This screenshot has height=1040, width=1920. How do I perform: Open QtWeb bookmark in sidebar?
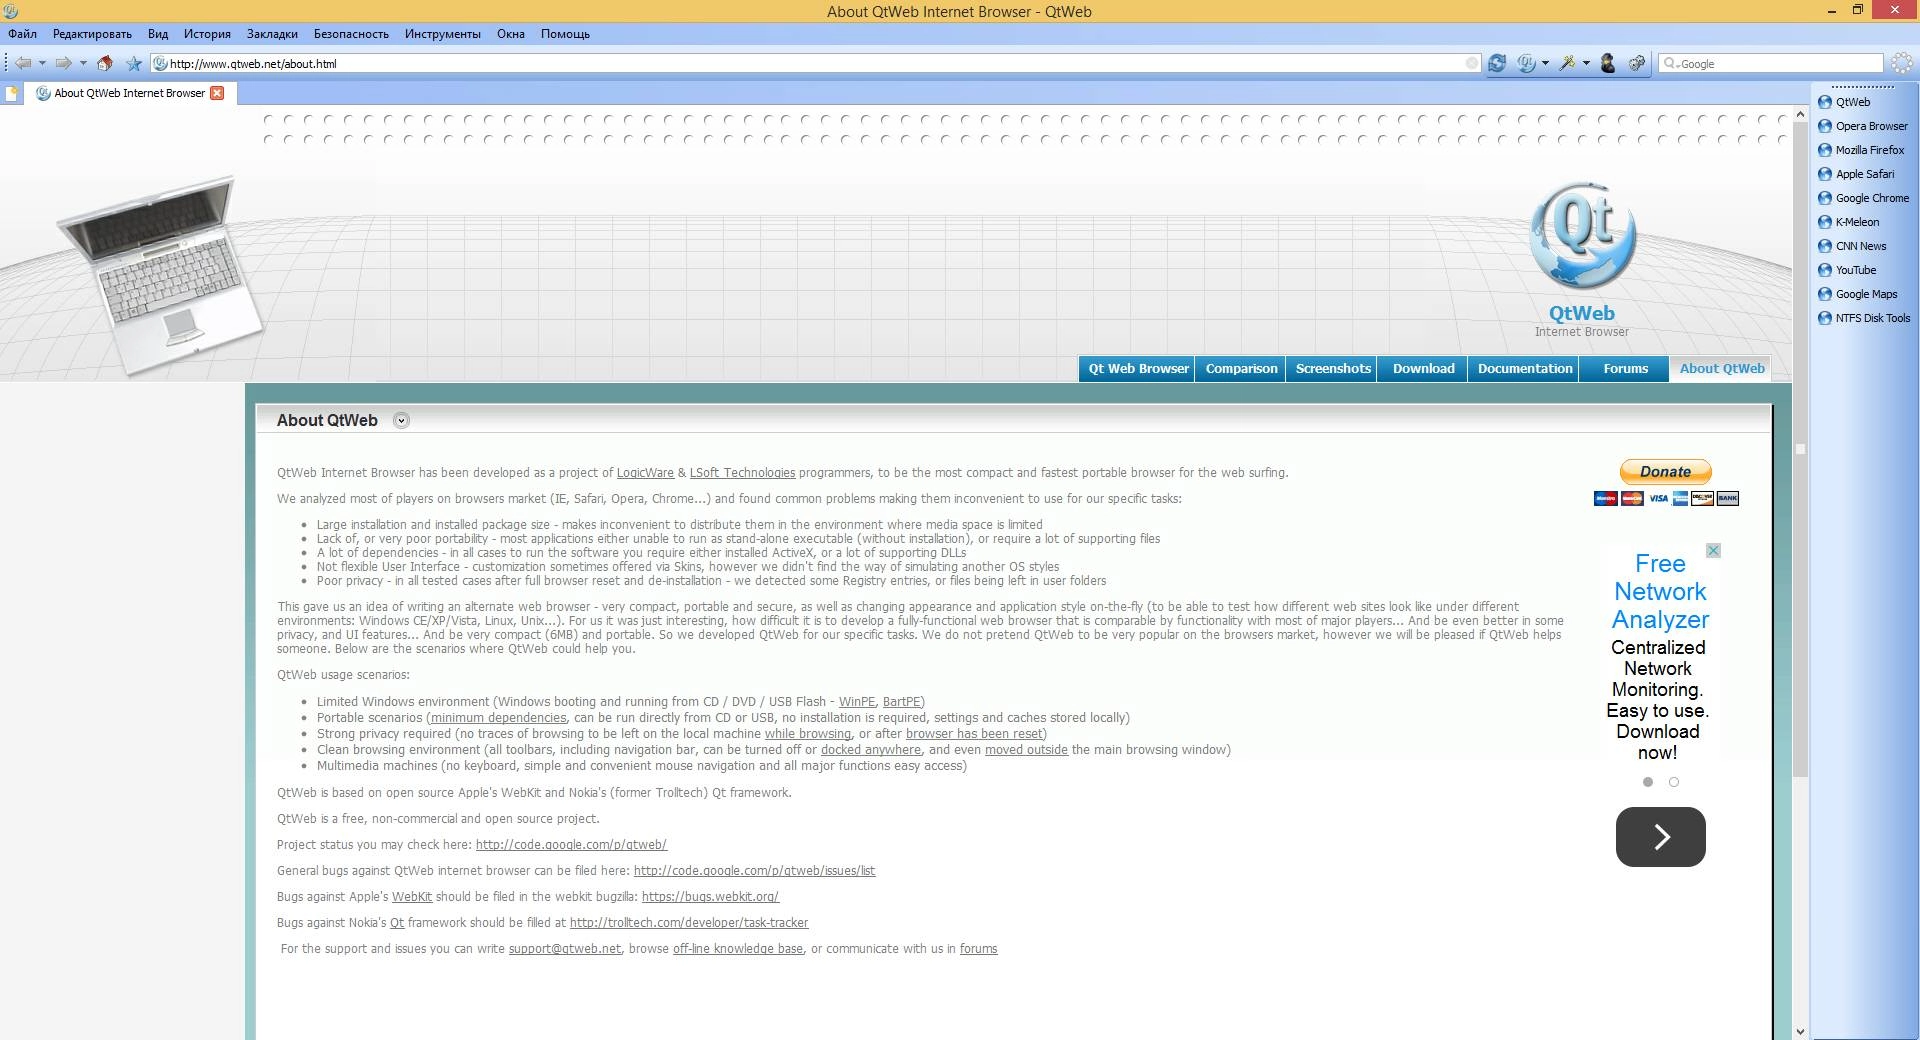(x=1844, y=102)
